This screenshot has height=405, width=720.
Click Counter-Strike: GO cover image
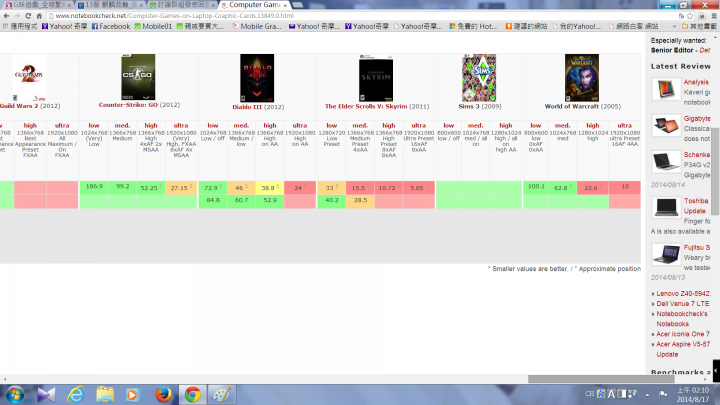[138, 77]
